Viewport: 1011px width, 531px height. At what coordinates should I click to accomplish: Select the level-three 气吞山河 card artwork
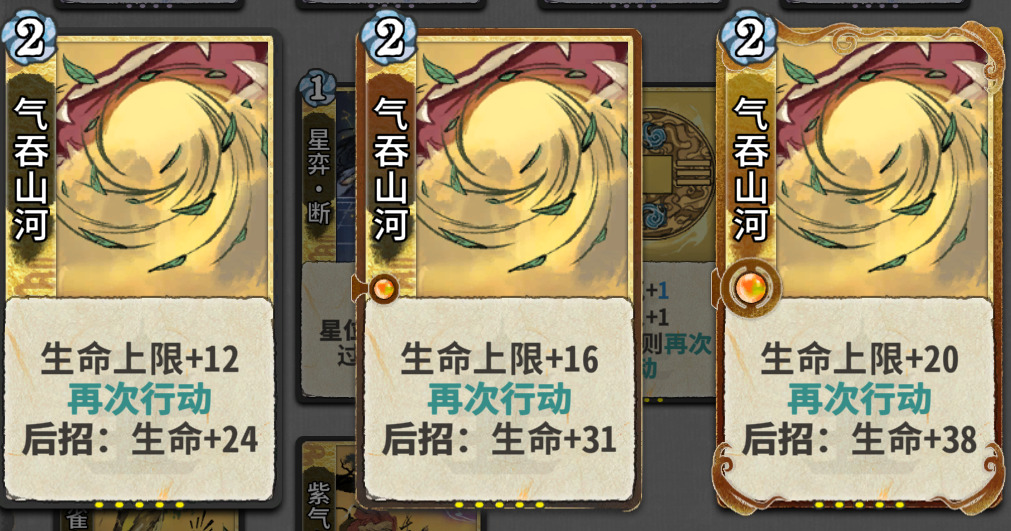click(x=882, y=168)
